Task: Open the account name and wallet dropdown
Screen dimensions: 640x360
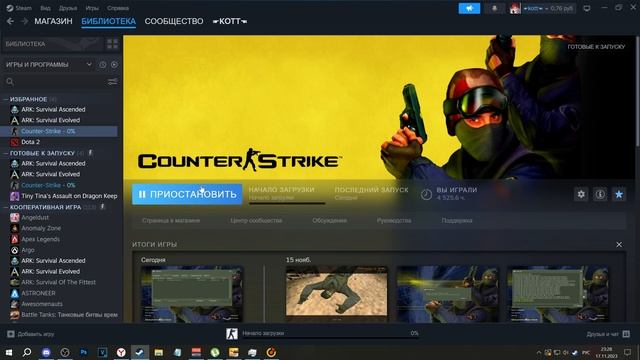Action: tap(548, 8)
